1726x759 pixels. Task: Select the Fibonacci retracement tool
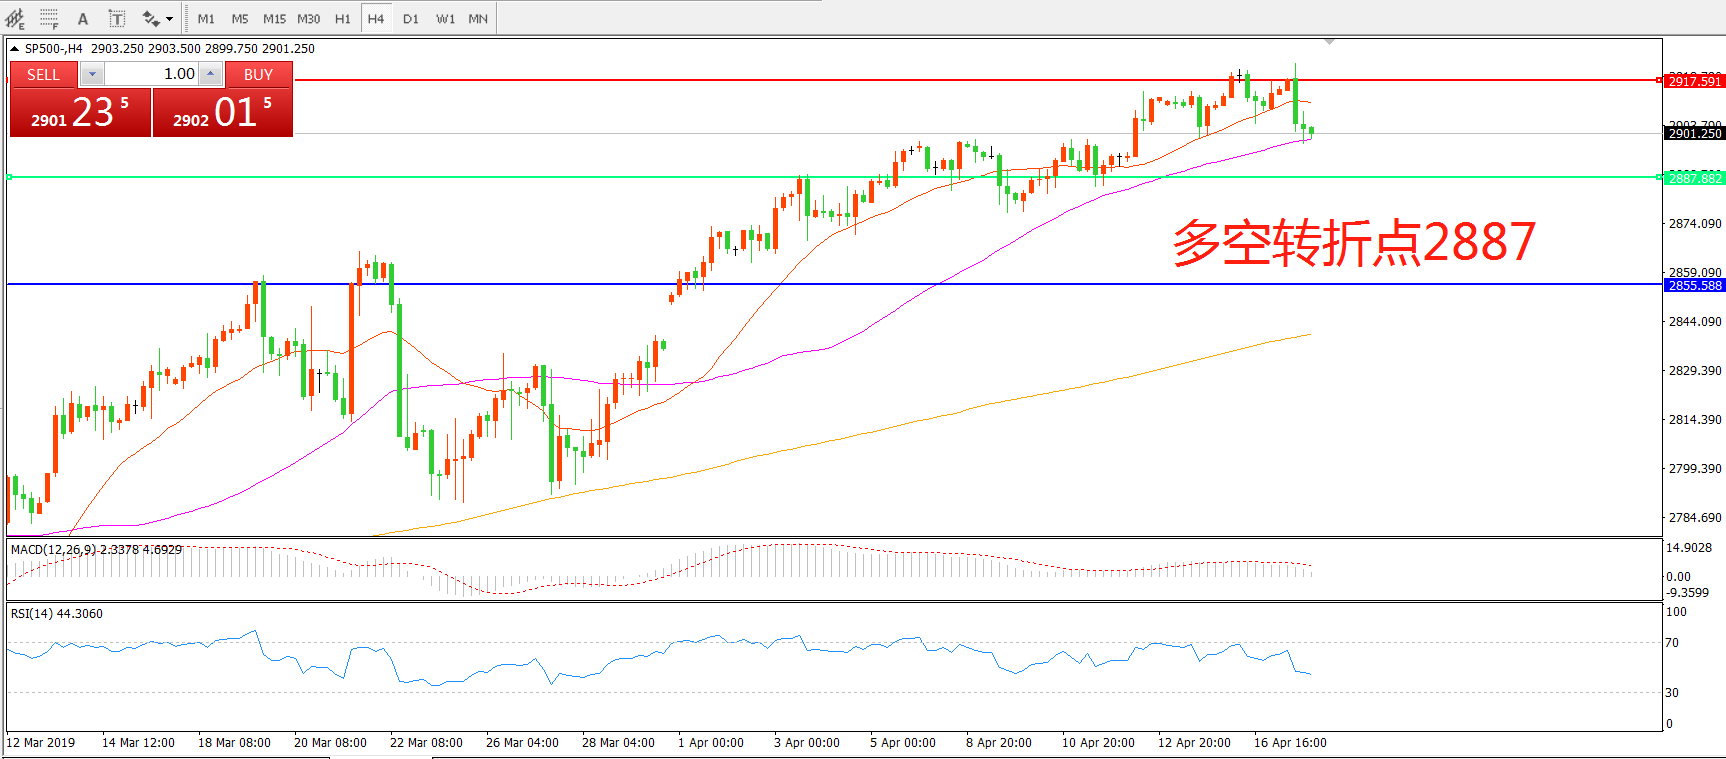(49, 18)
